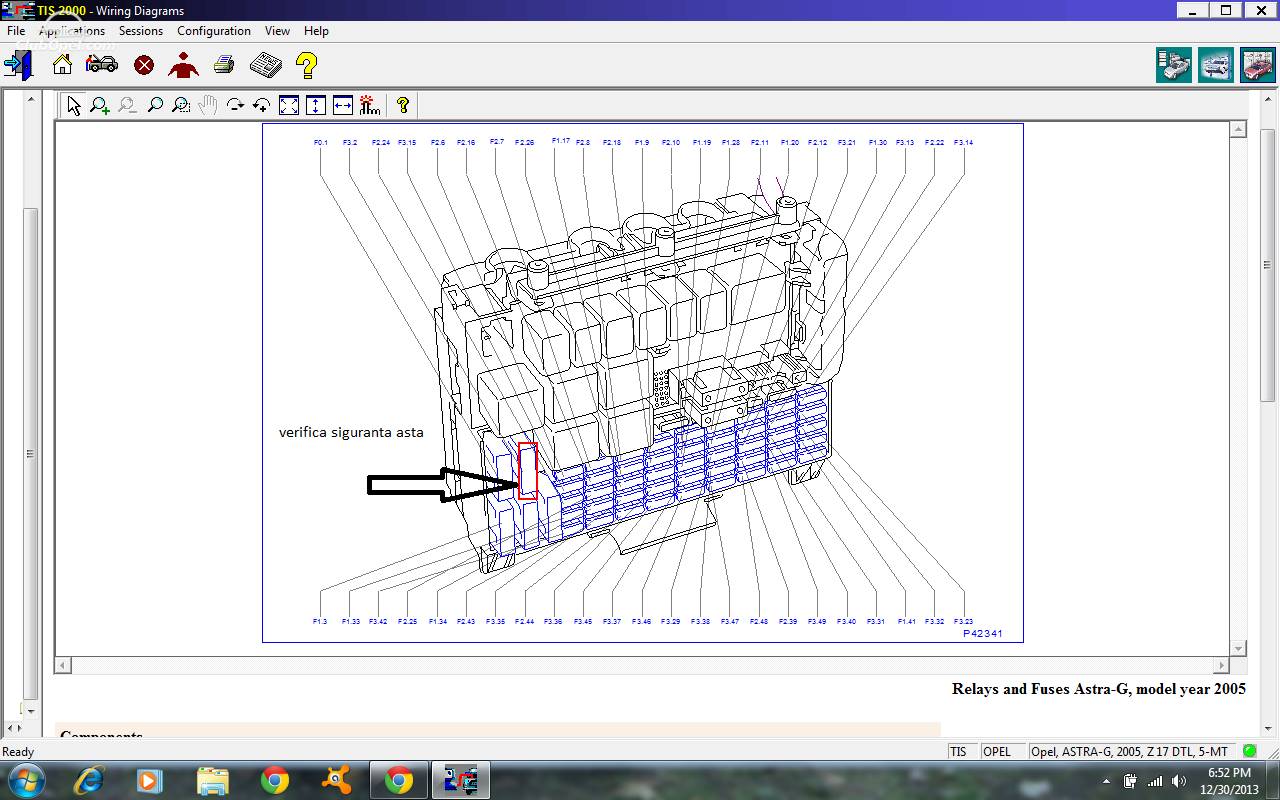Screen dimensions: 1280x800
Task: Click the plain magnifier zoom tool
Action: 154,105
